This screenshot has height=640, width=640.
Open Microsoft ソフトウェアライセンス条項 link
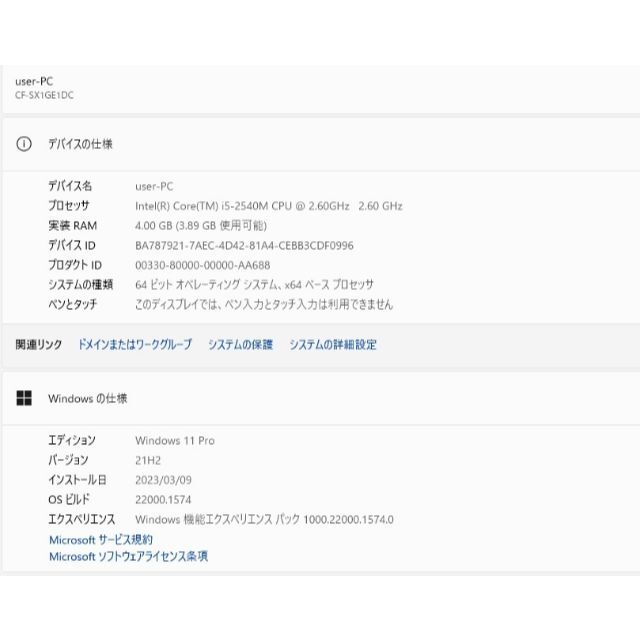coord(128,556)
